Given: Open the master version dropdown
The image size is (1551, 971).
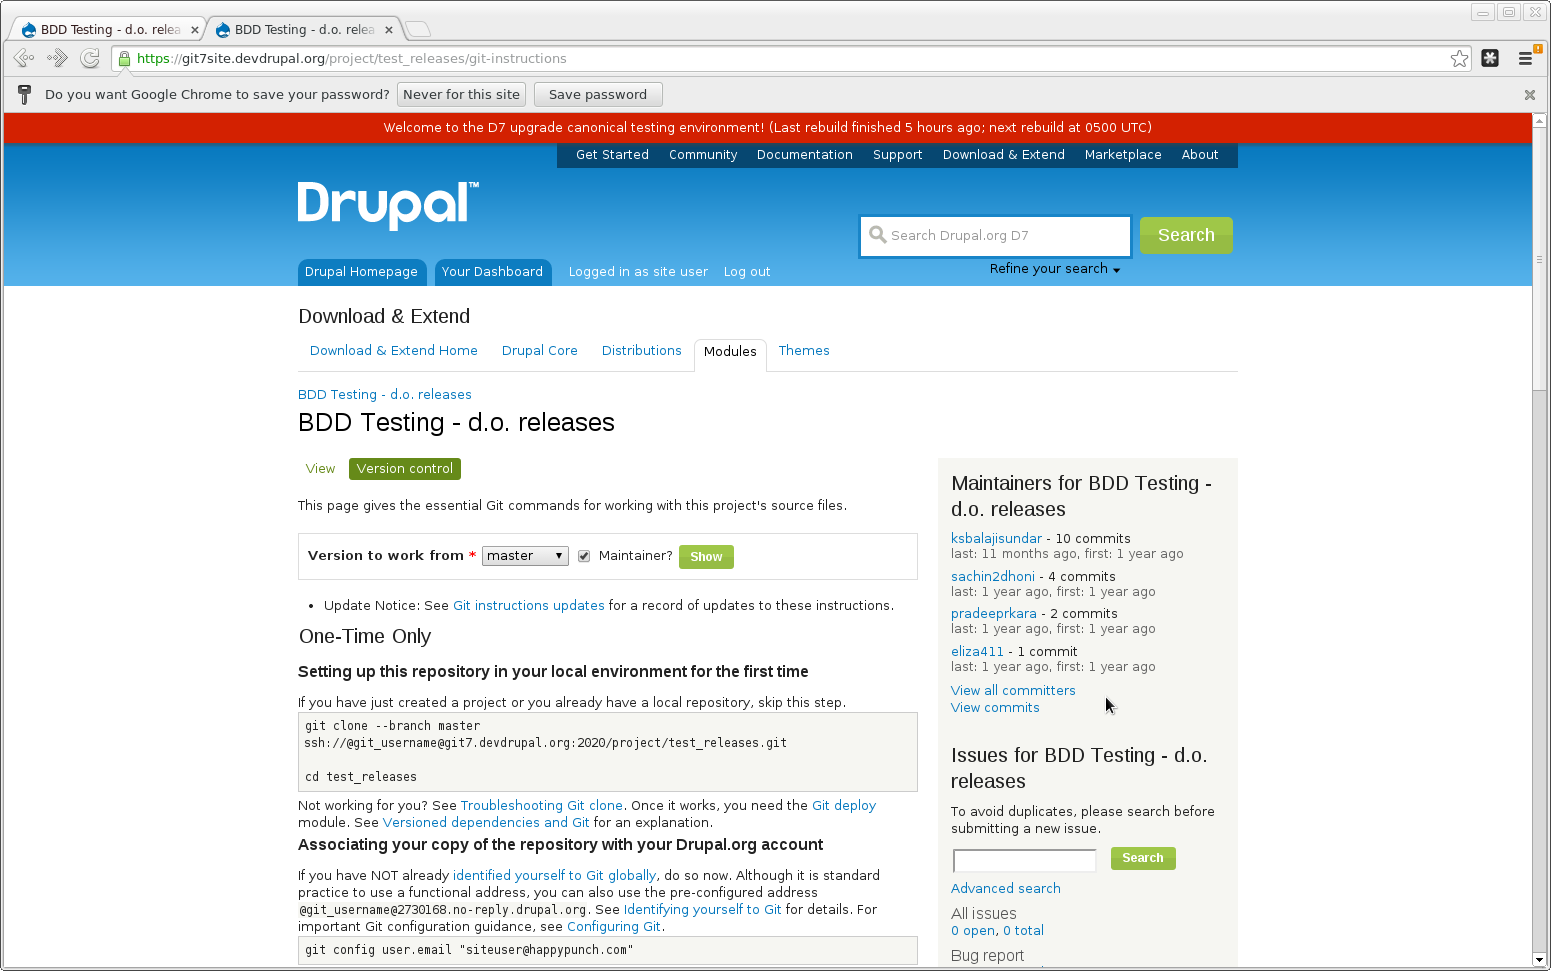Looking at the screenshot, I should [x=524, y=556].
